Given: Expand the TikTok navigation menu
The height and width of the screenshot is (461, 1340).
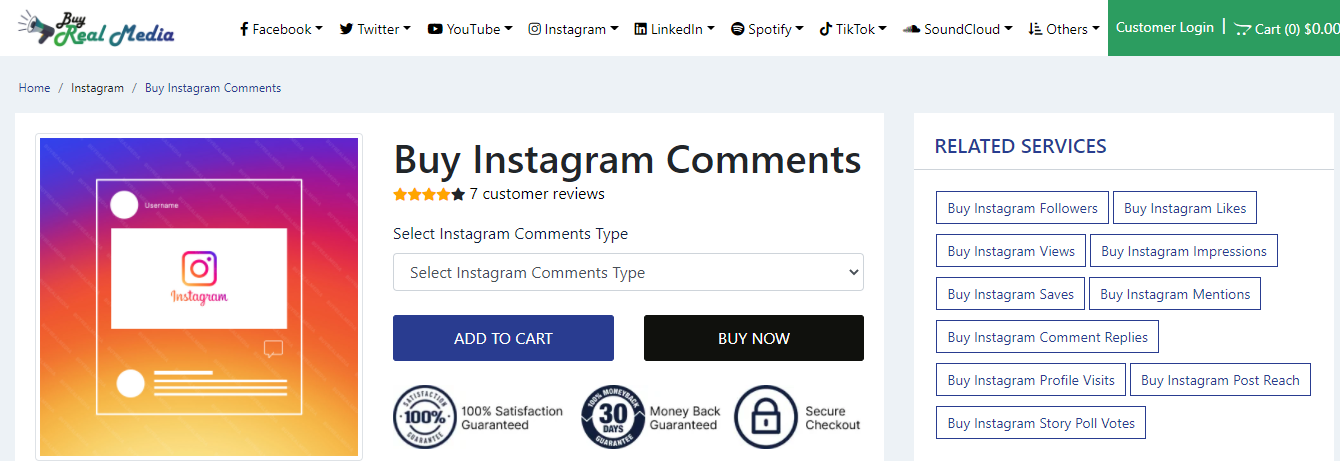Looking at the screenshot, I should pos(853,29).
